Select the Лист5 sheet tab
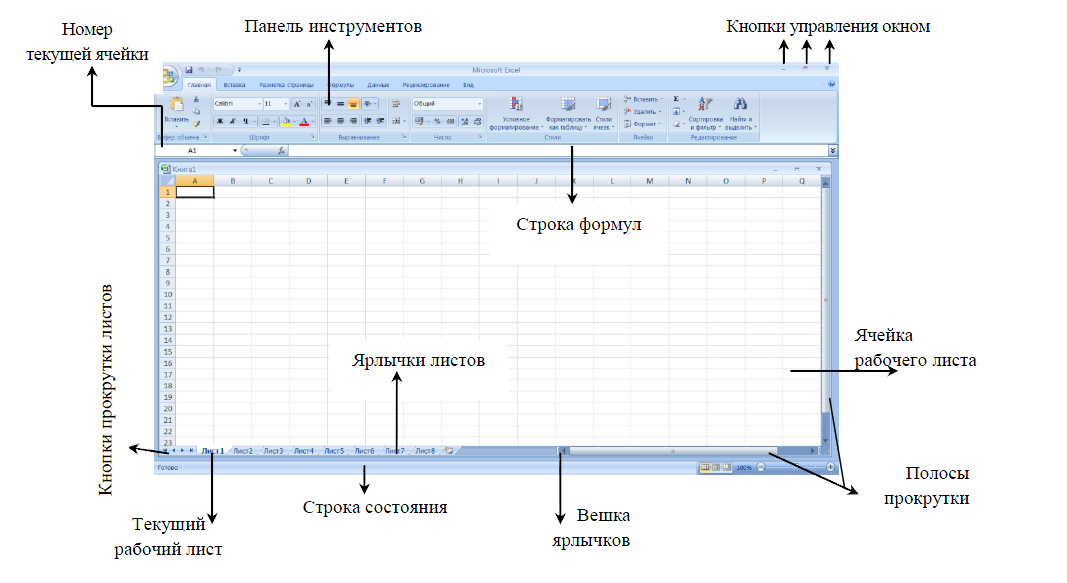Viewport: 1067px width, 583px height. [334, 451]
